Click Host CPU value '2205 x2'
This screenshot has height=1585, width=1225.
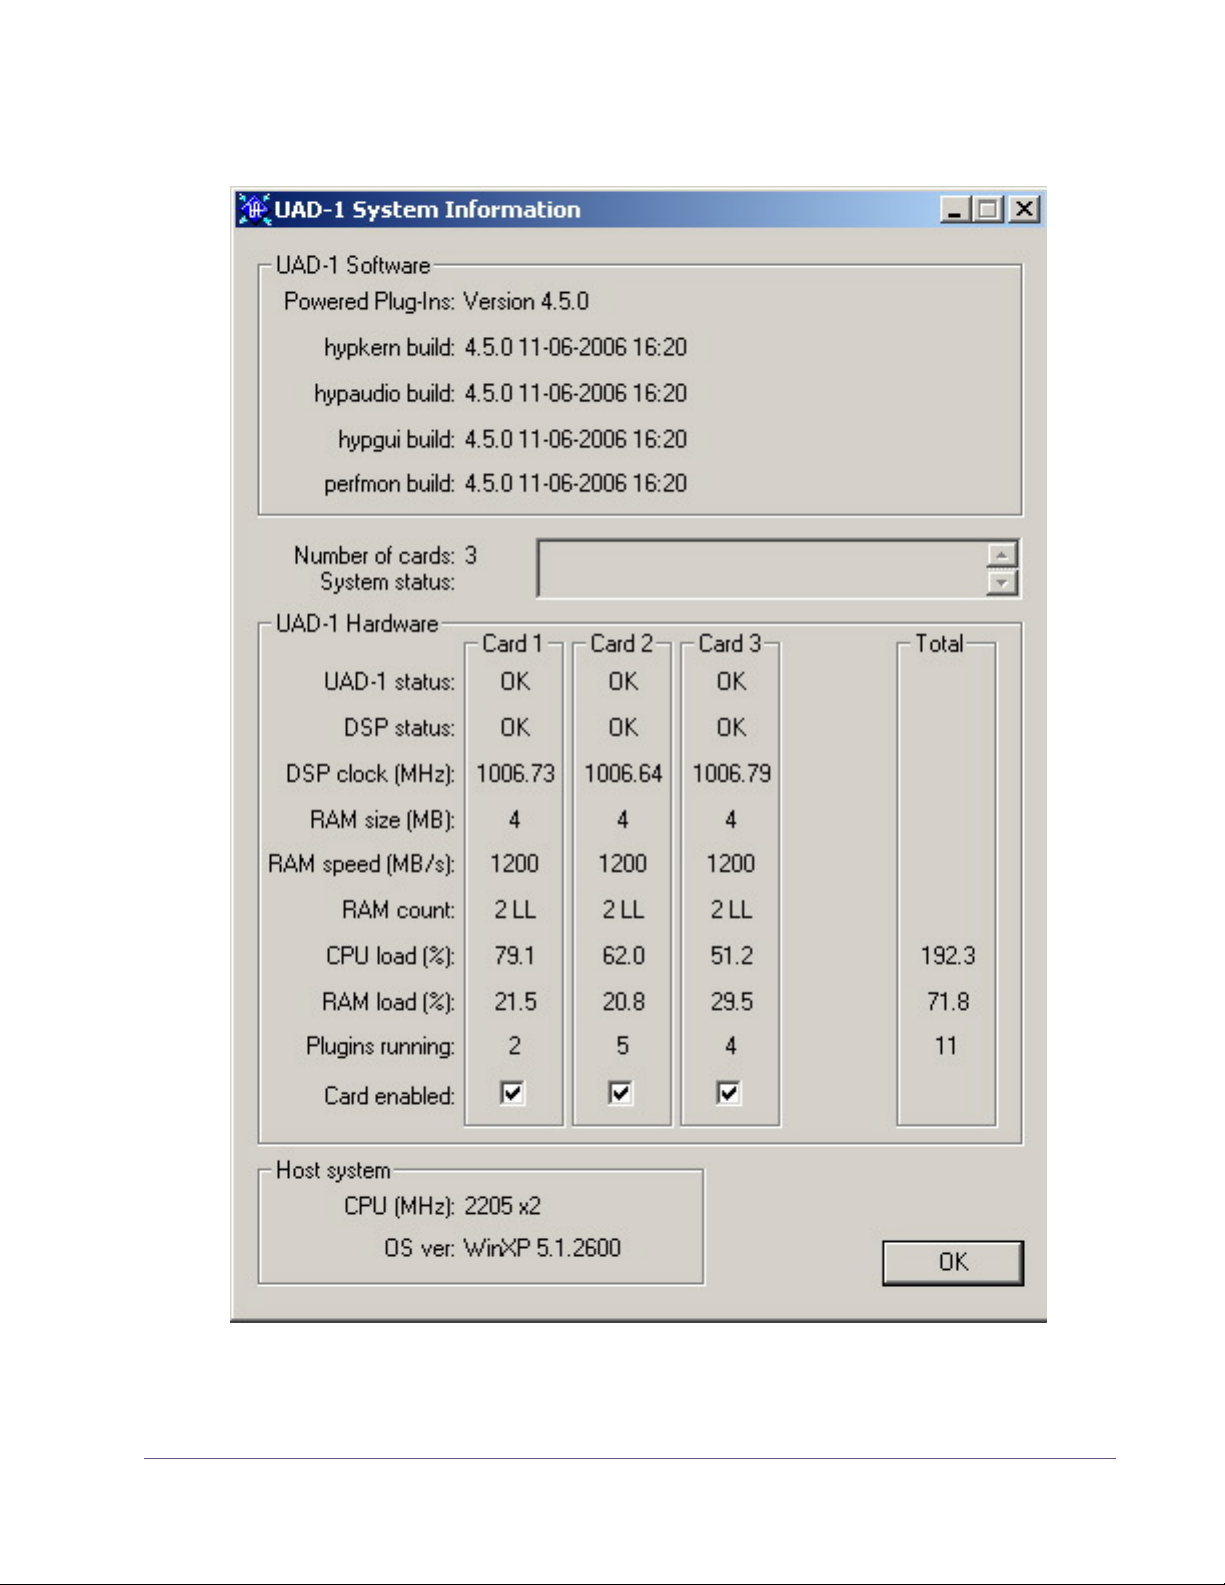[502, 1206]
